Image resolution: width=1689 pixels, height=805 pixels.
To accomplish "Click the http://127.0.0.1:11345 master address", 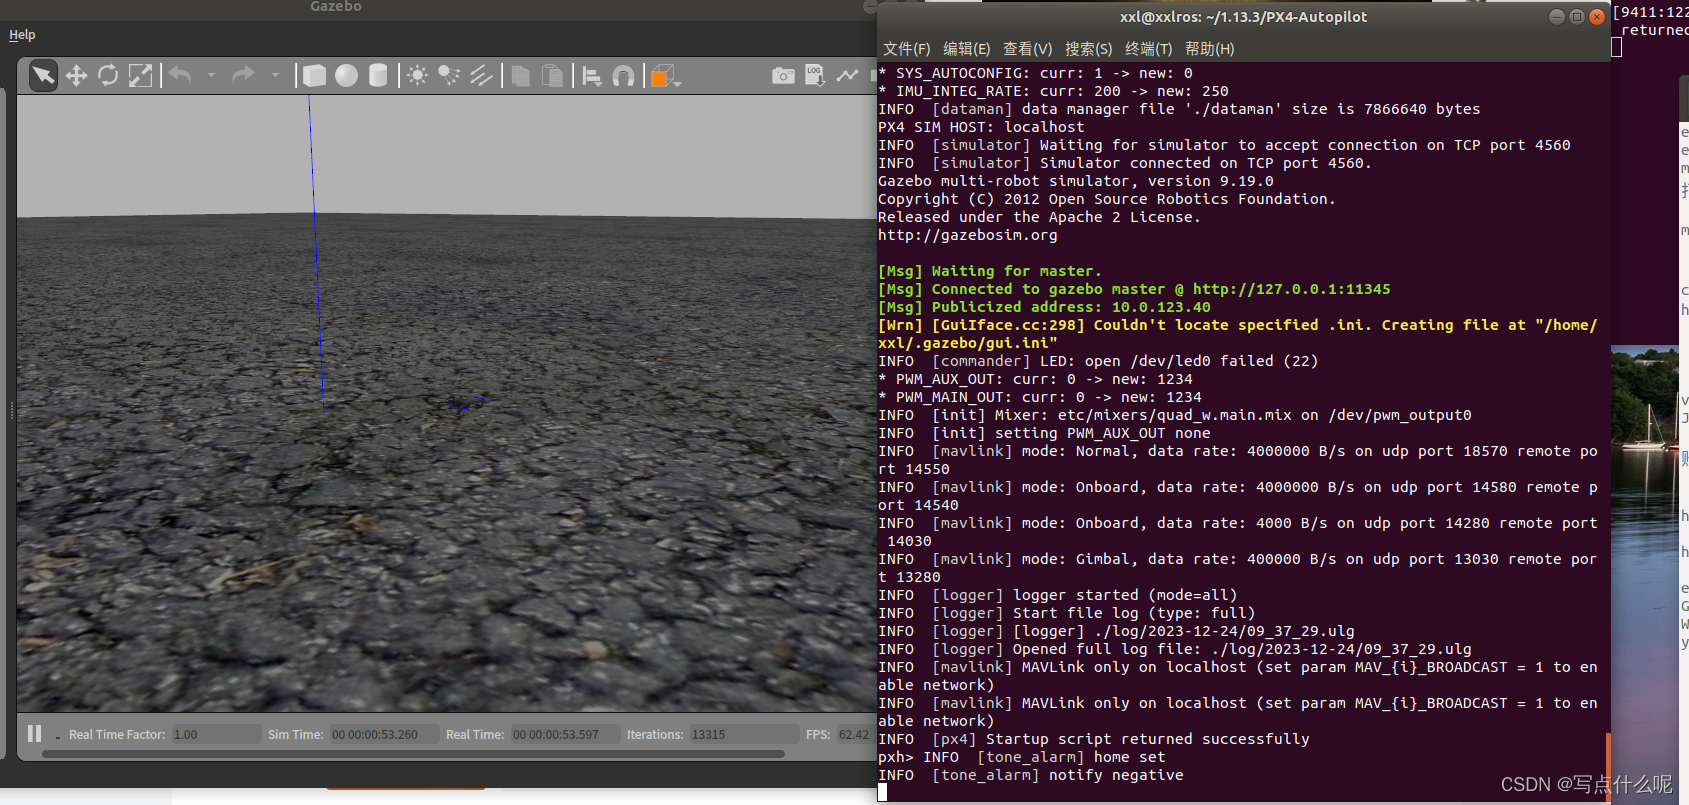I will (1291, 289).
